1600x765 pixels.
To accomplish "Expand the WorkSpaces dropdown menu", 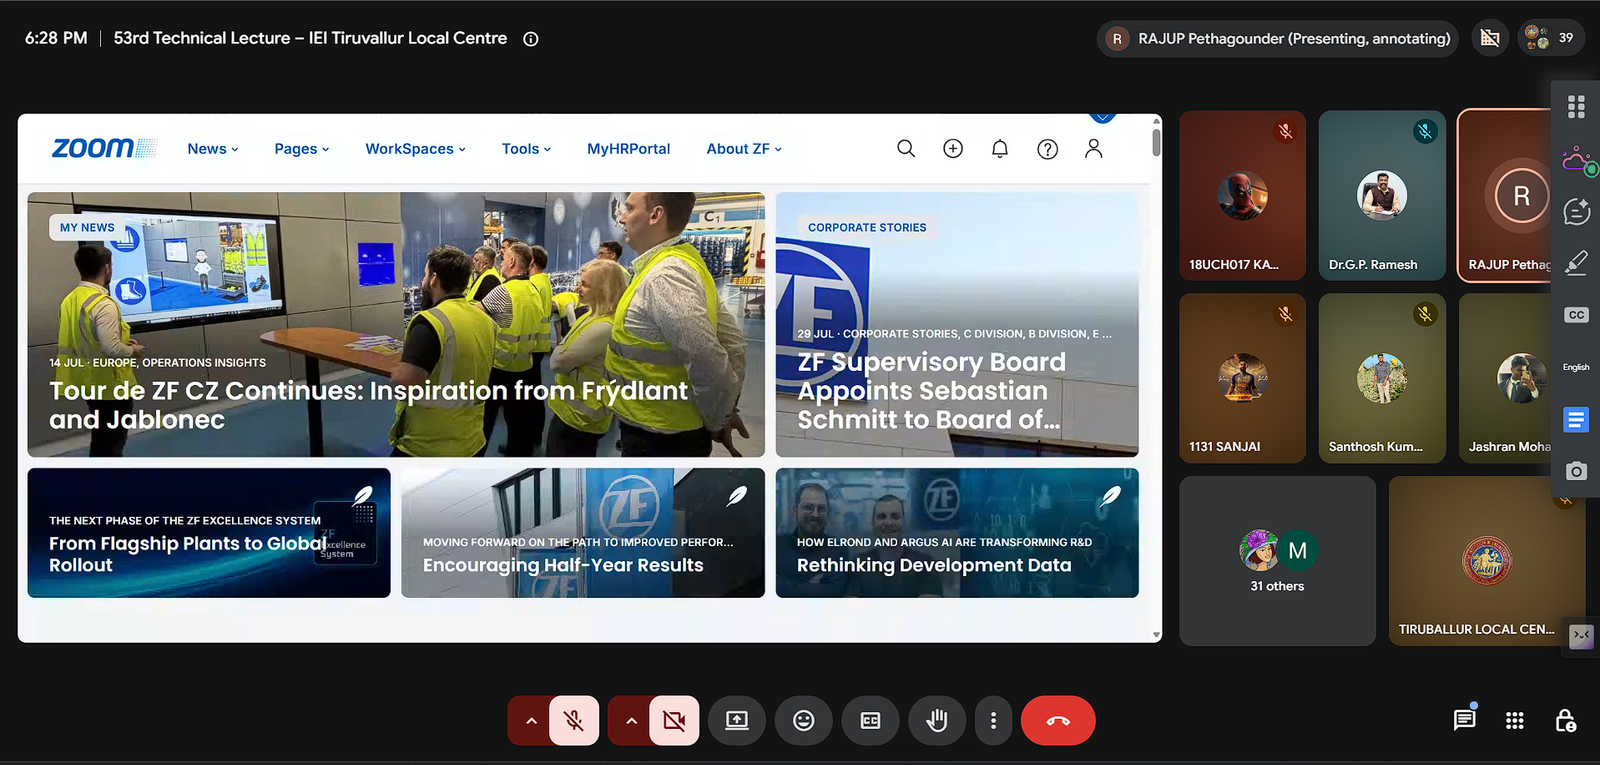I will [x=415, y=149].
